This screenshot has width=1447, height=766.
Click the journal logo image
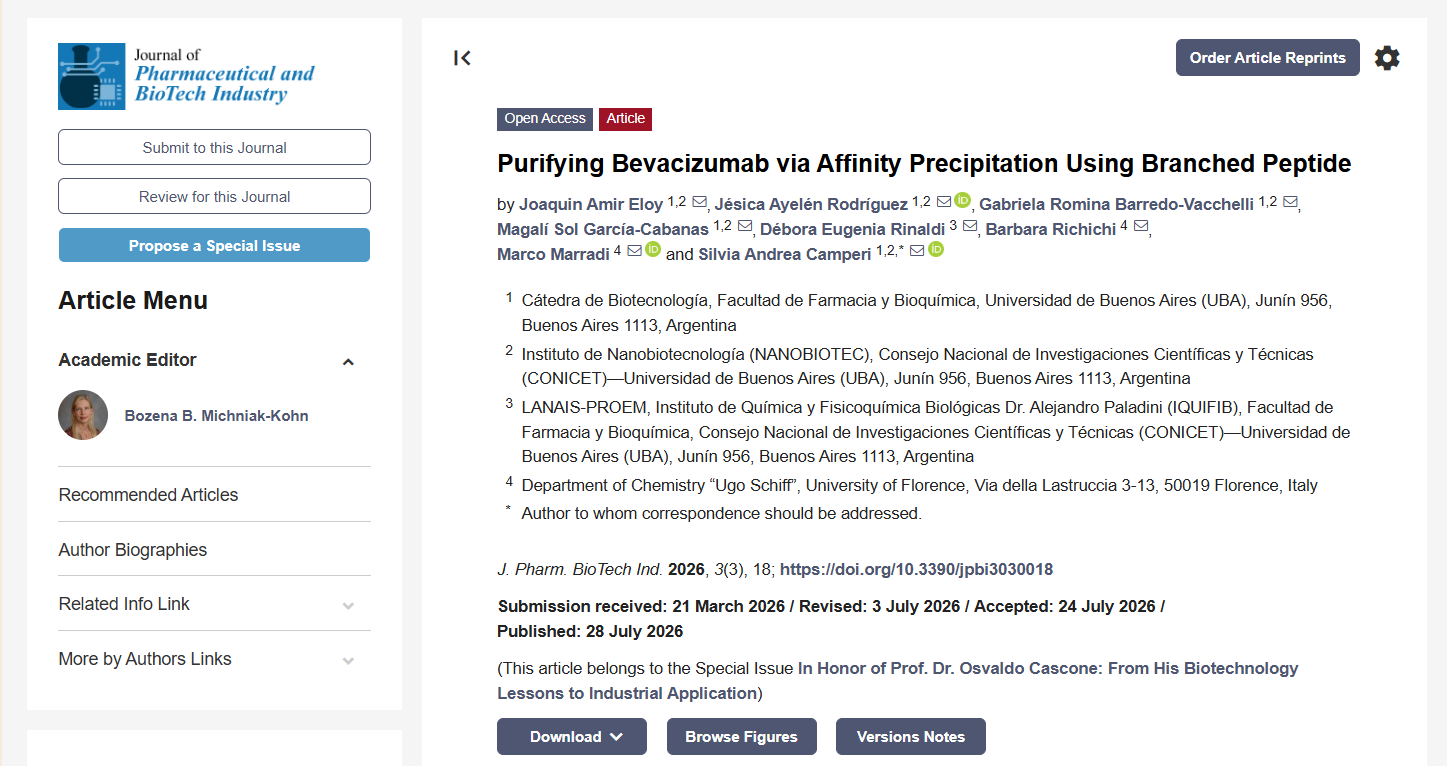tap(187, 76)
